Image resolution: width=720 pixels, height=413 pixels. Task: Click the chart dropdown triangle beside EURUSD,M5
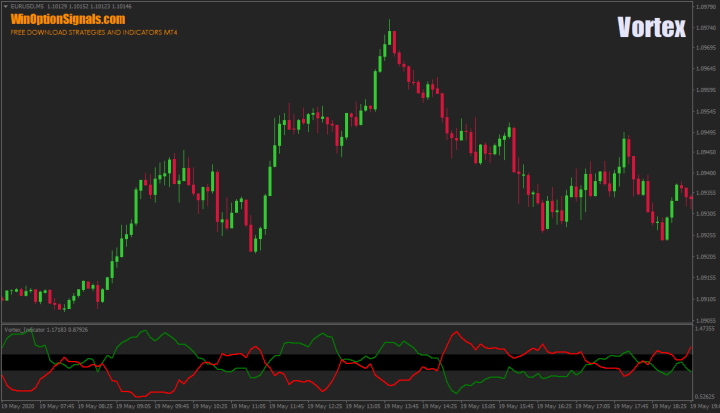tap(5, 6)
